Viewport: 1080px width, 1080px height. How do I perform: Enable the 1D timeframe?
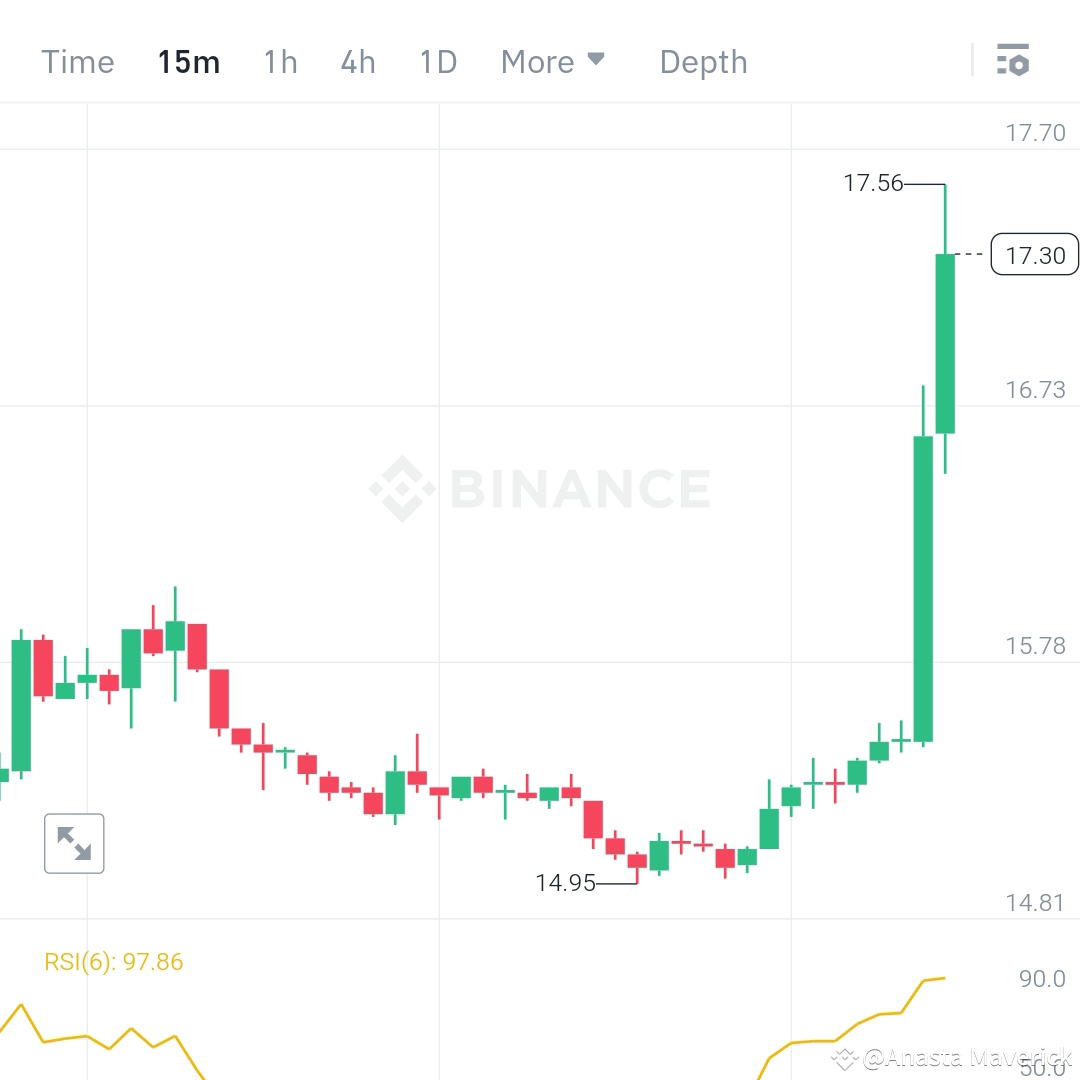437,61
